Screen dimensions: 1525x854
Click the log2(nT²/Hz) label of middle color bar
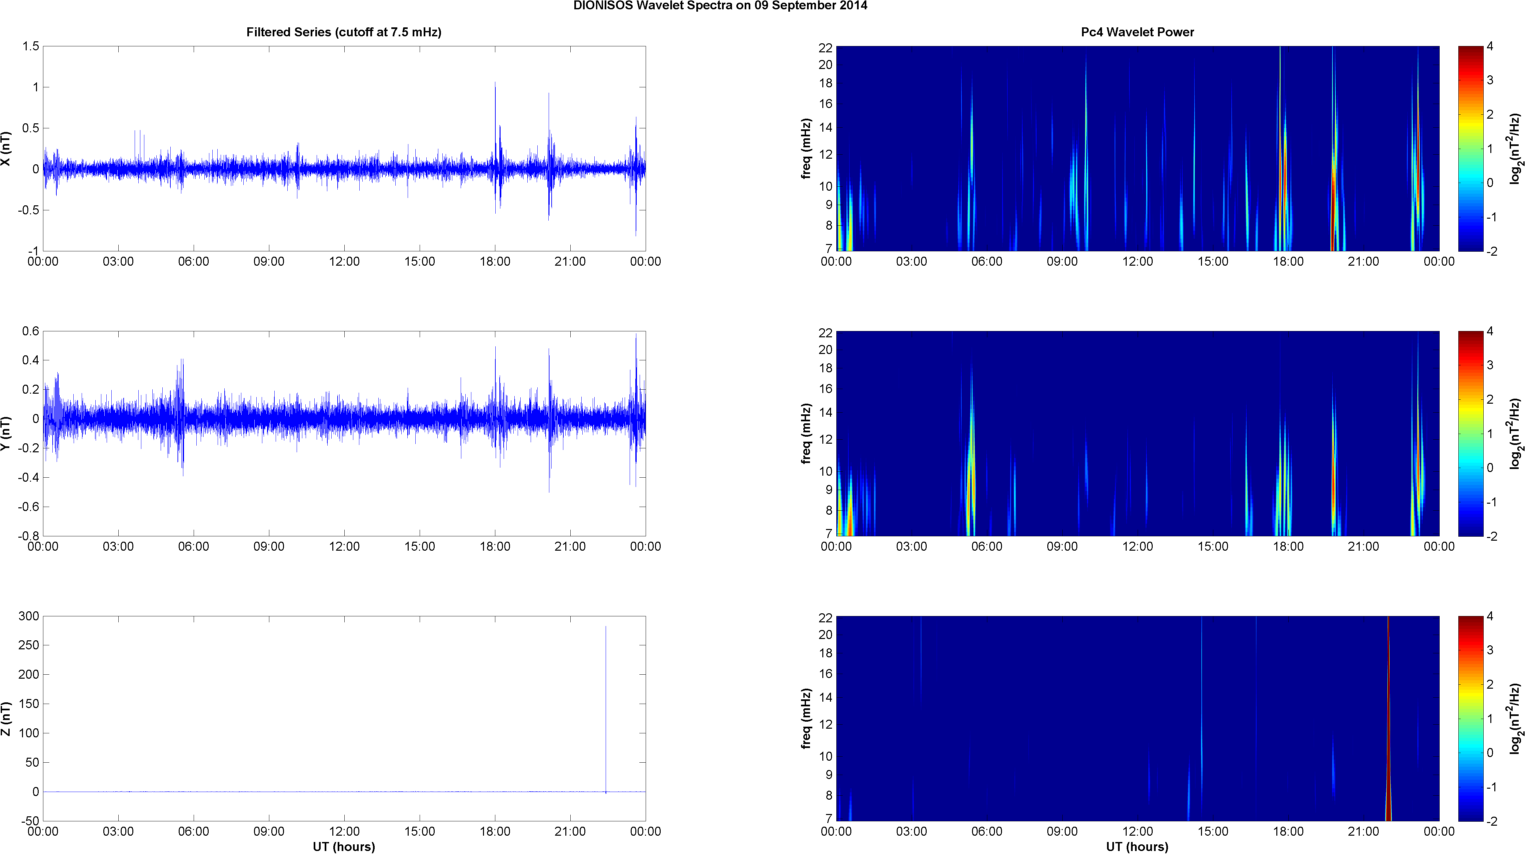pos(1516,433)
